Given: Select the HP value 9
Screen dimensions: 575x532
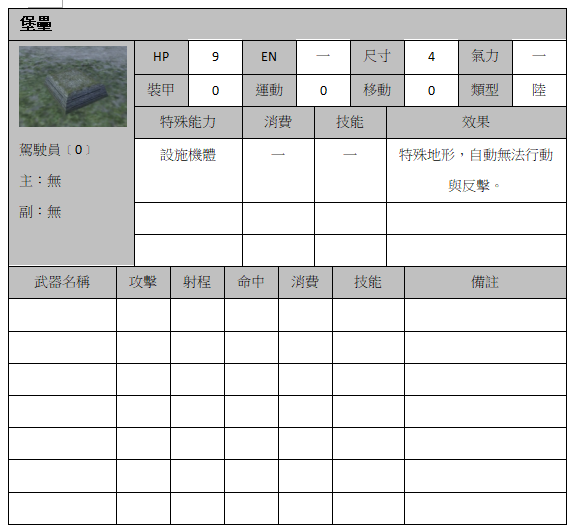Looking at the screenshot, I should [x=215, y=57].
